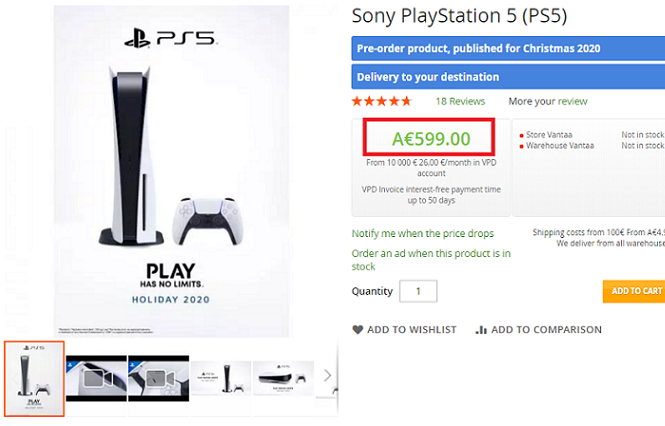Click the pre-order product blue banner
Viewport: 665px width, 426px height.
click(508, 48)
